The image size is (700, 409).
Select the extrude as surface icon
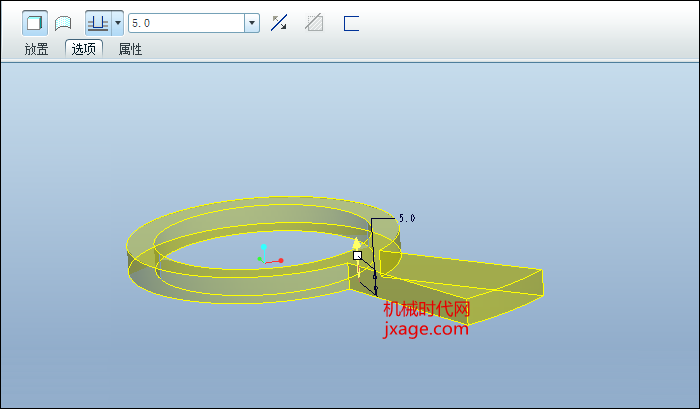pyautogui.click(x=63, y=23)
